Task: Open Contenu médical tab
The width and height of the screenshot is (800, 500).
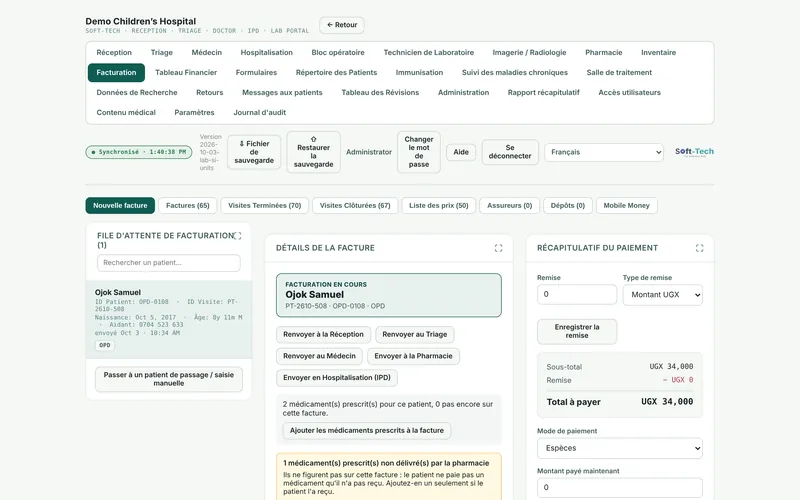Action: (126, 112)
